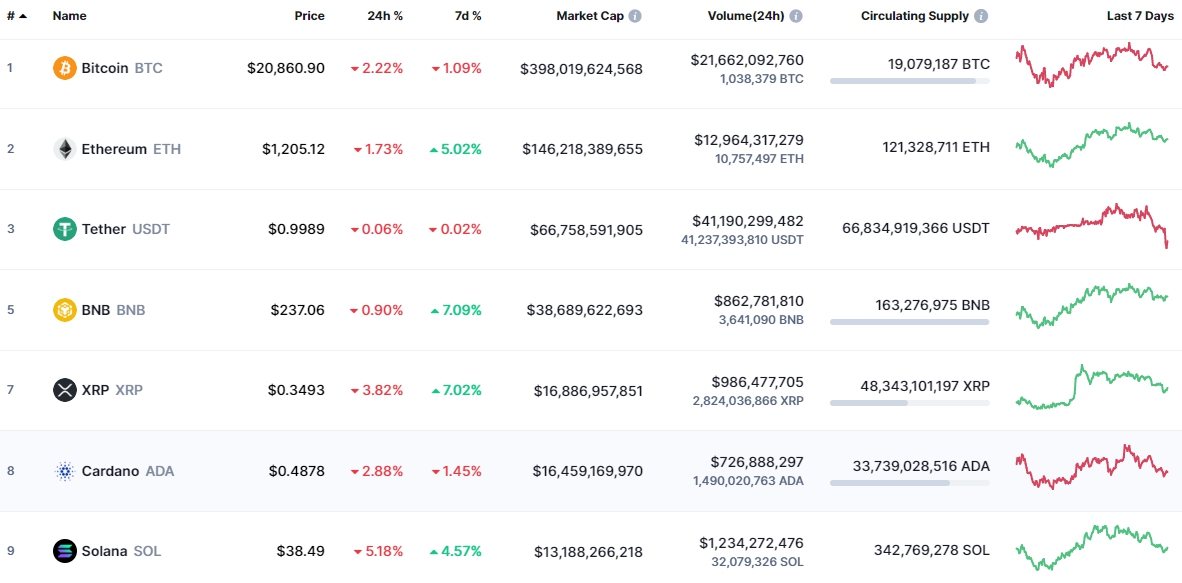Click Ethereum market cap $146,218,389,655
1182x583 pixels.
pyautogui.click(x=583, y=149)
